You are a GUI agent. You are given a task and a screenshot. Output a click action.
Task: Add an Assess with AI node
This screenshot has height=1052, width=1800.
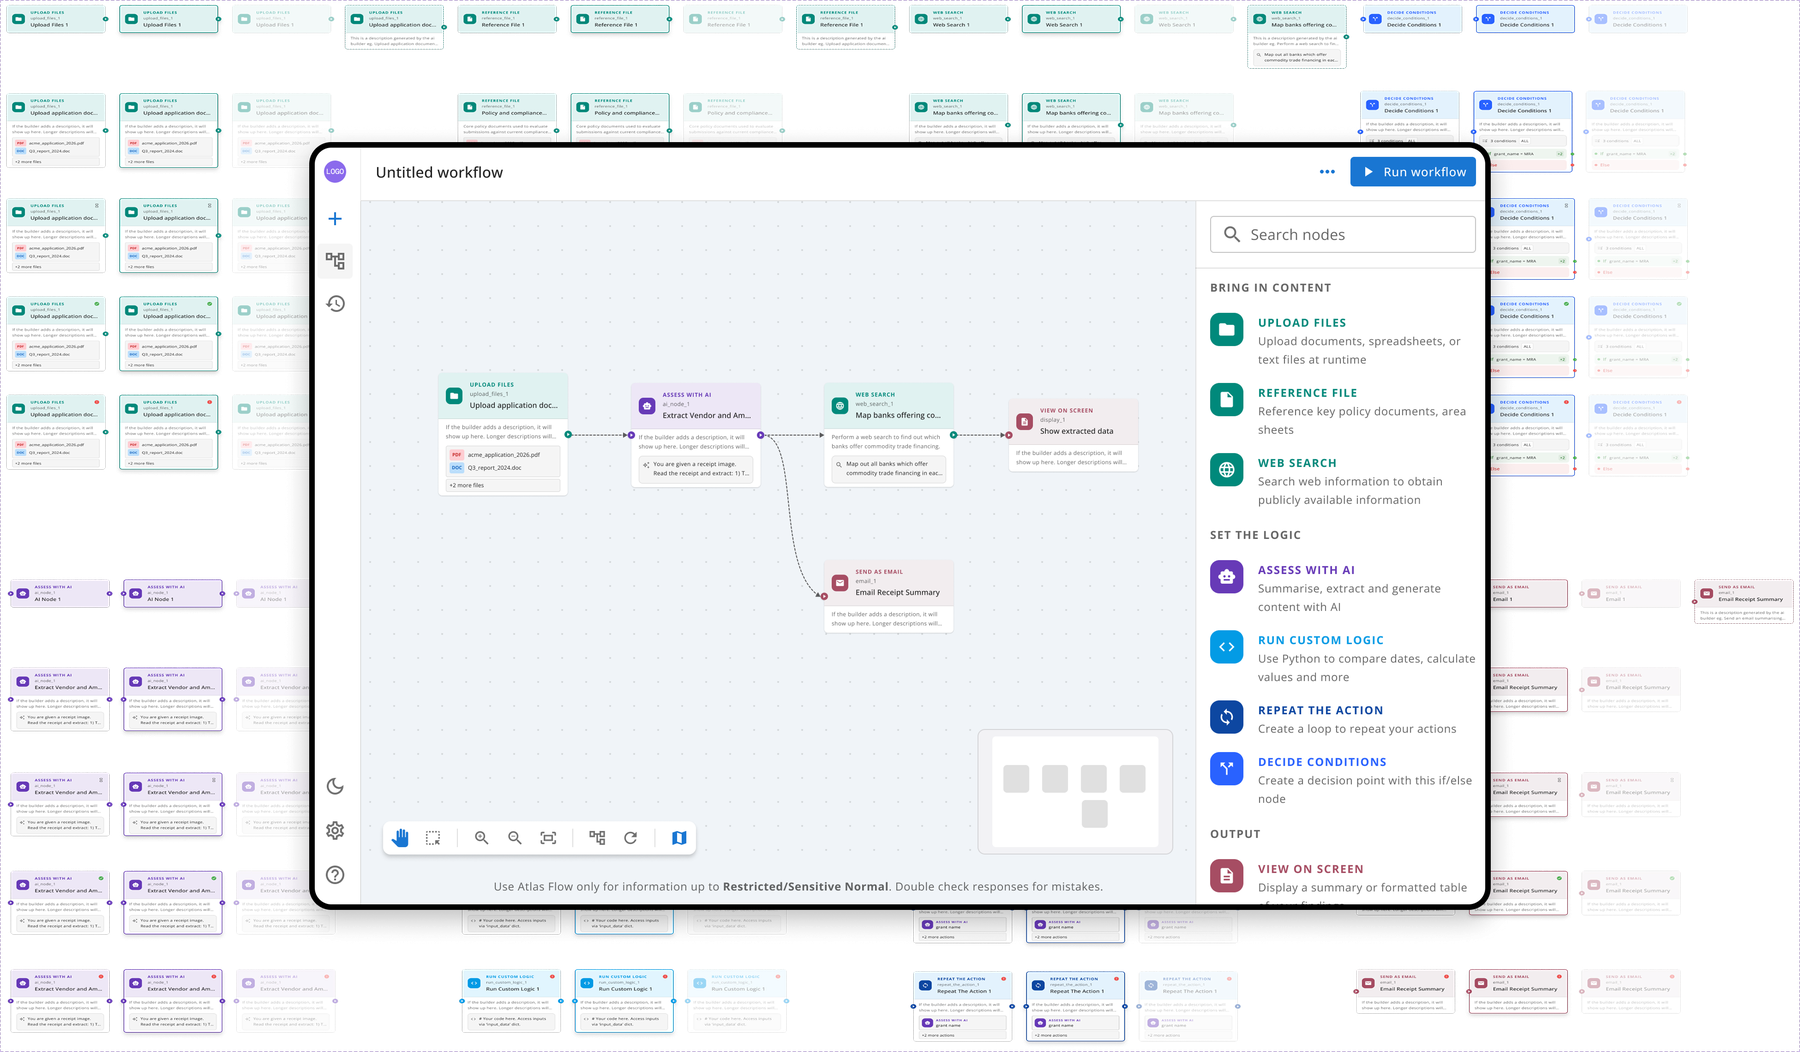click(x=1343, y=588)
